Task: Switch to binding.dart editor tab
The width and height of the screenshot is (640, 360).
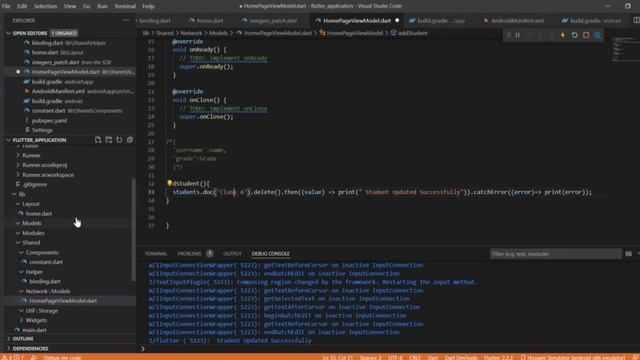Action: [155, 20]
